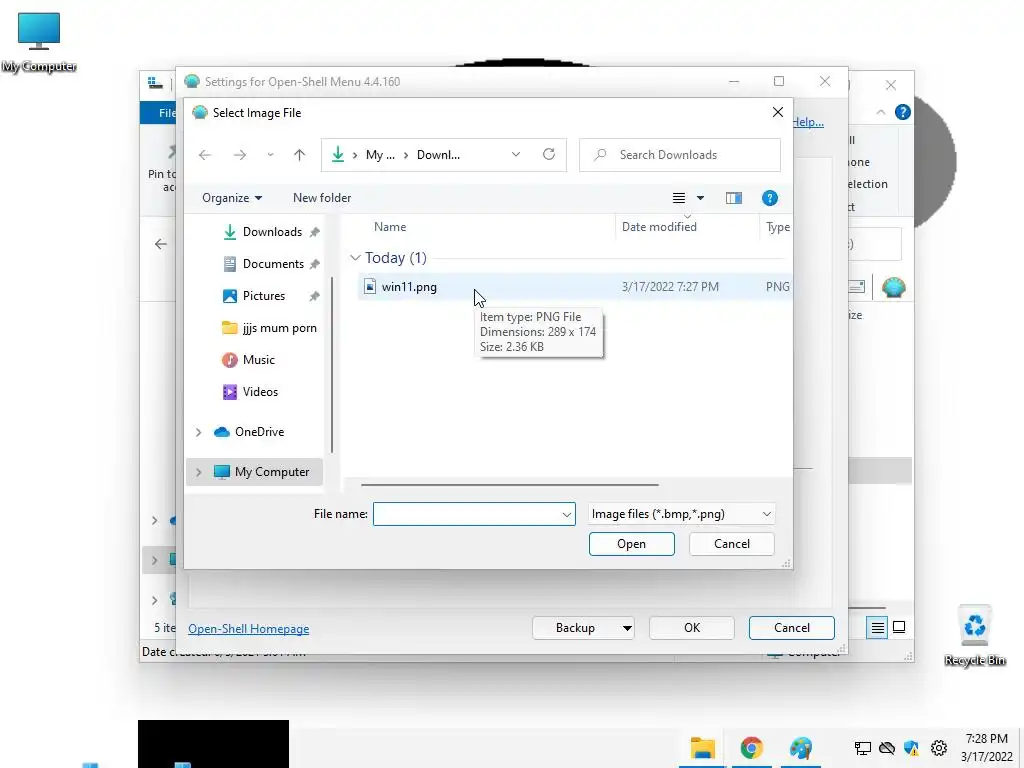Open the Help... link in settings
This screenshot has height=768, width=1024.
(808, 122)
